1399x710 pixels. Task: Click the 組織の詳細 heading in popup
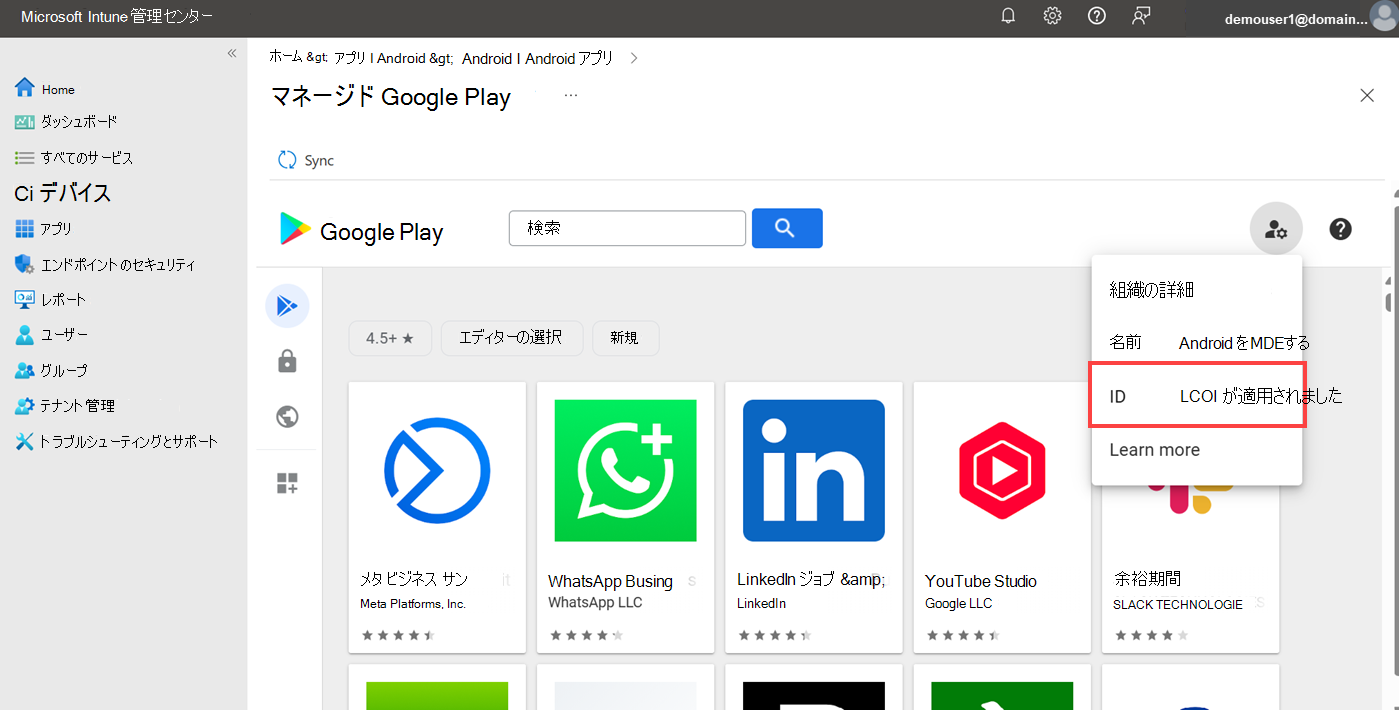tap(1151, 290)
